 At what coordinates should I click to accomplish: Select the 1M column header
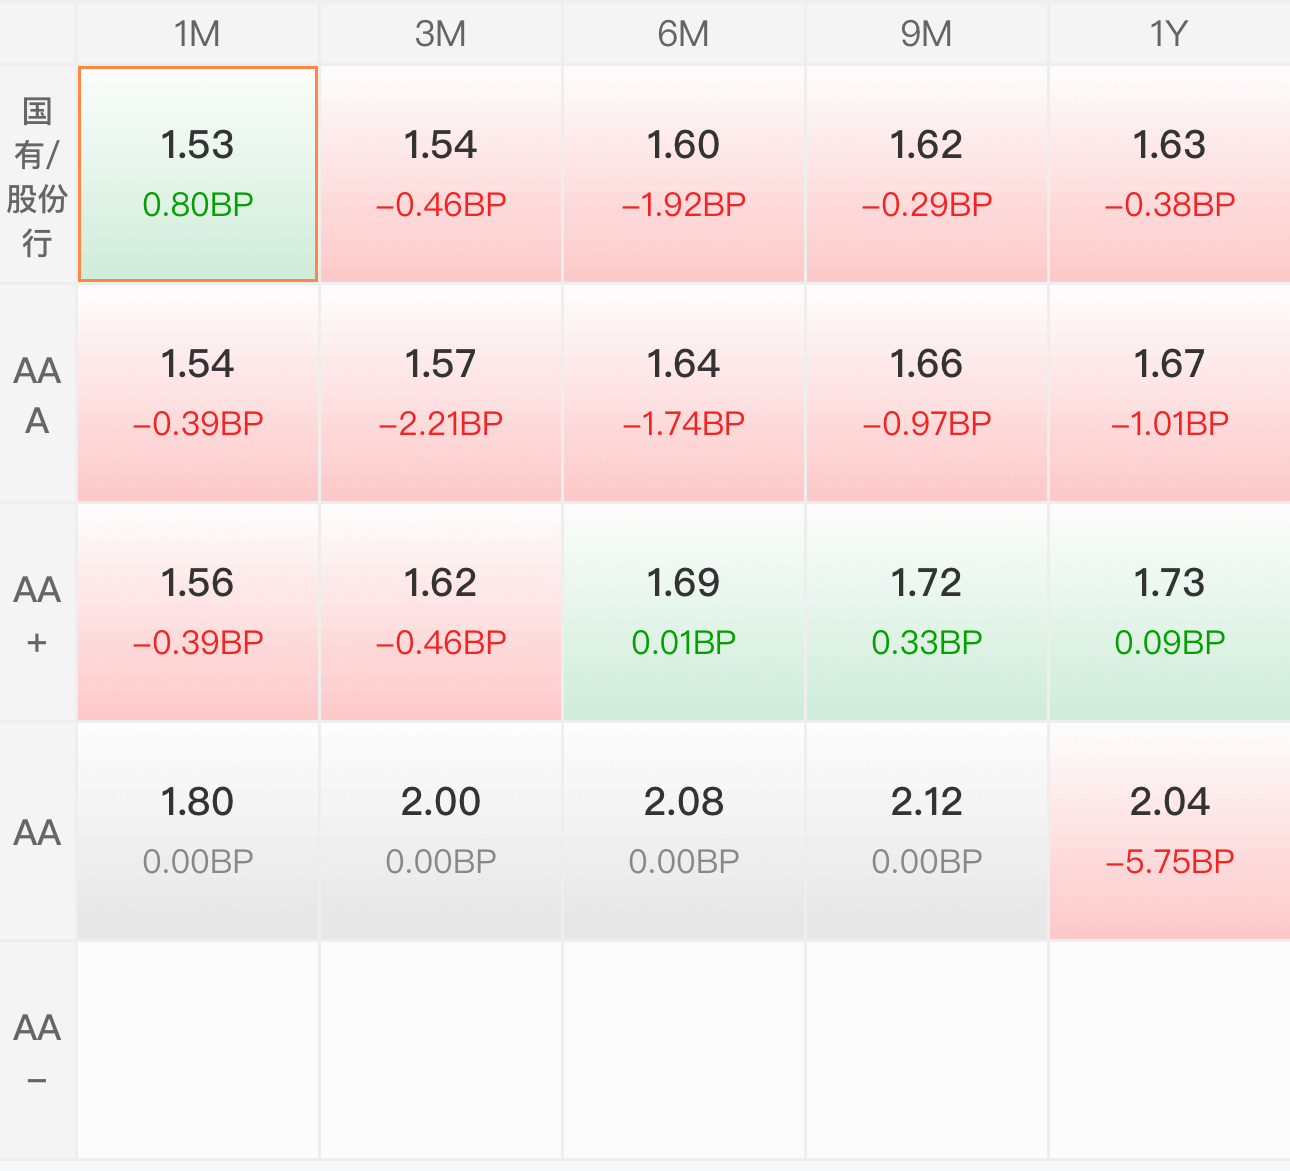tap(198, 34)
